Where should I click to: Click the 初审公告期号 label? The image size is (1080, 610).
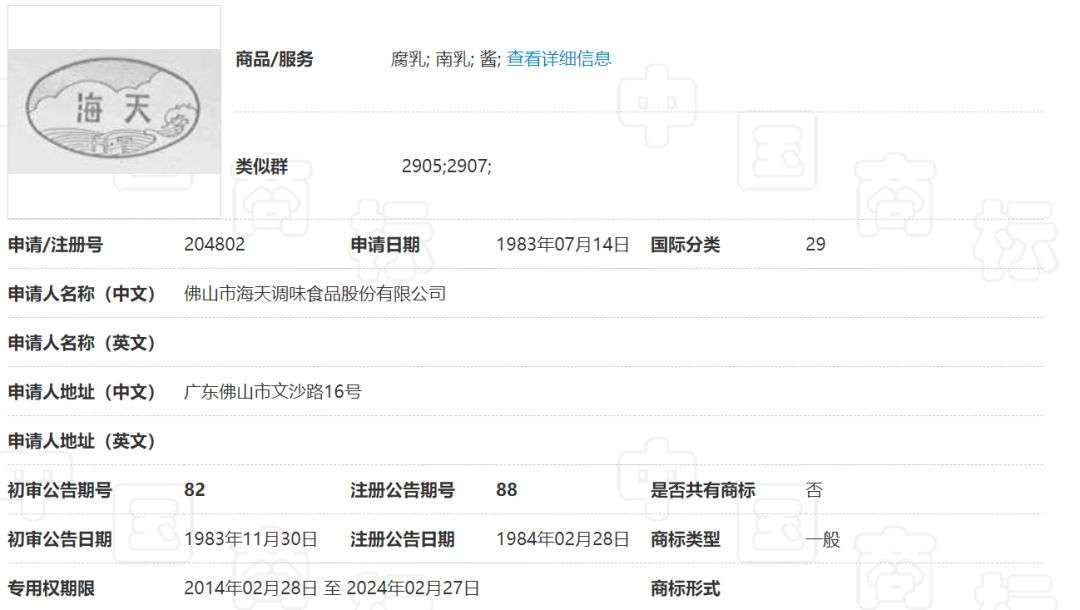60,490
